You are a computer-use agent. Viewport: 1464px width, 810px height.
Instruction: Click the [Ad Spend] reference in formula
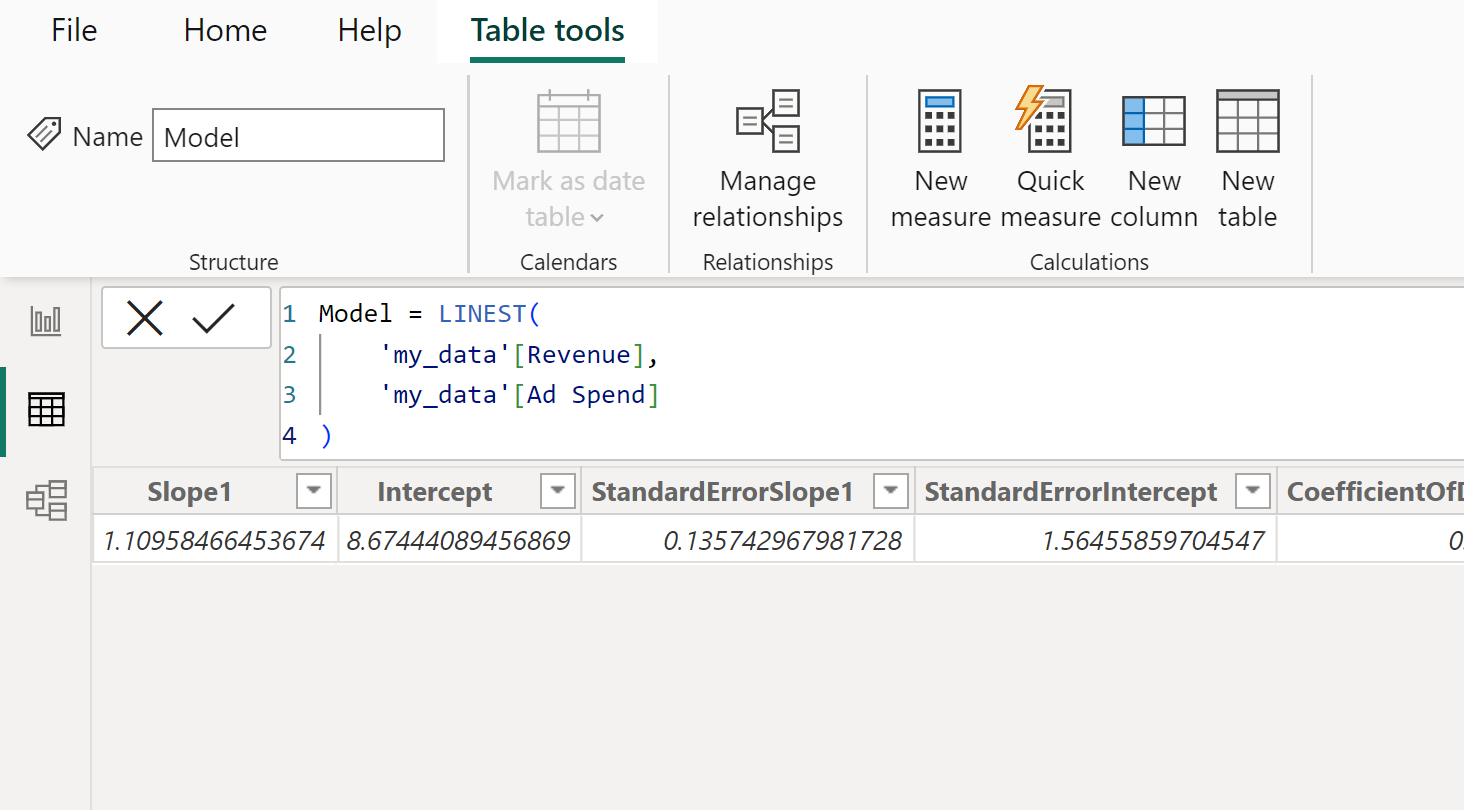(585, 395)
